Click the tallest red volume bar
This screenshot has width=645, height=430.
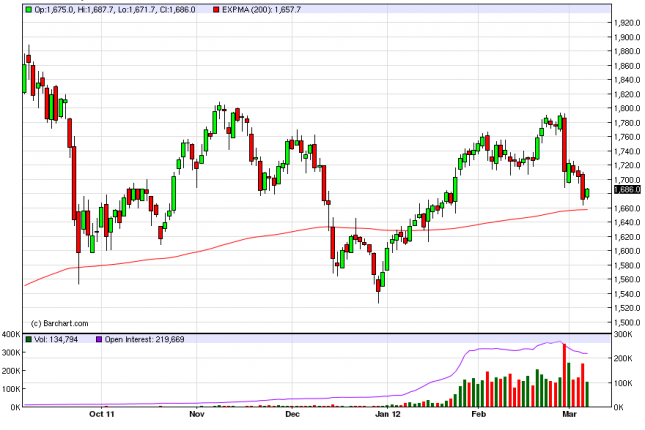[564, 376]
